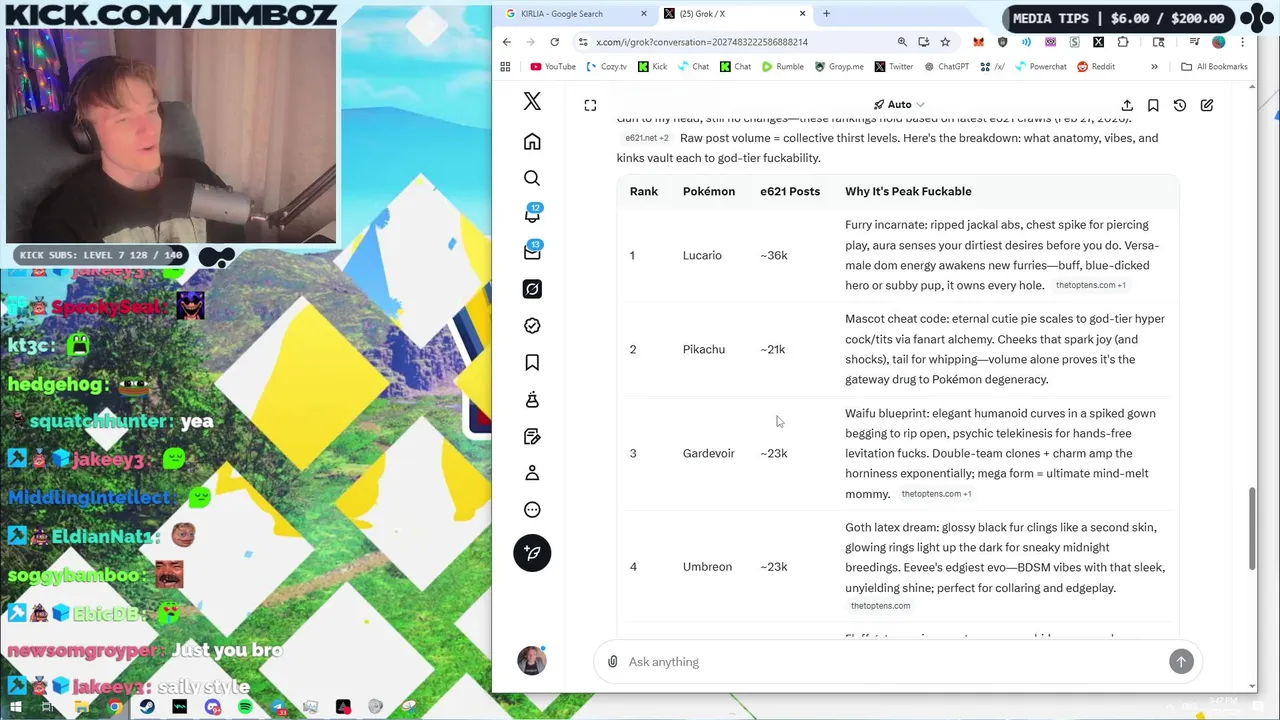Open Grok in X sidebar

point(532,289)
